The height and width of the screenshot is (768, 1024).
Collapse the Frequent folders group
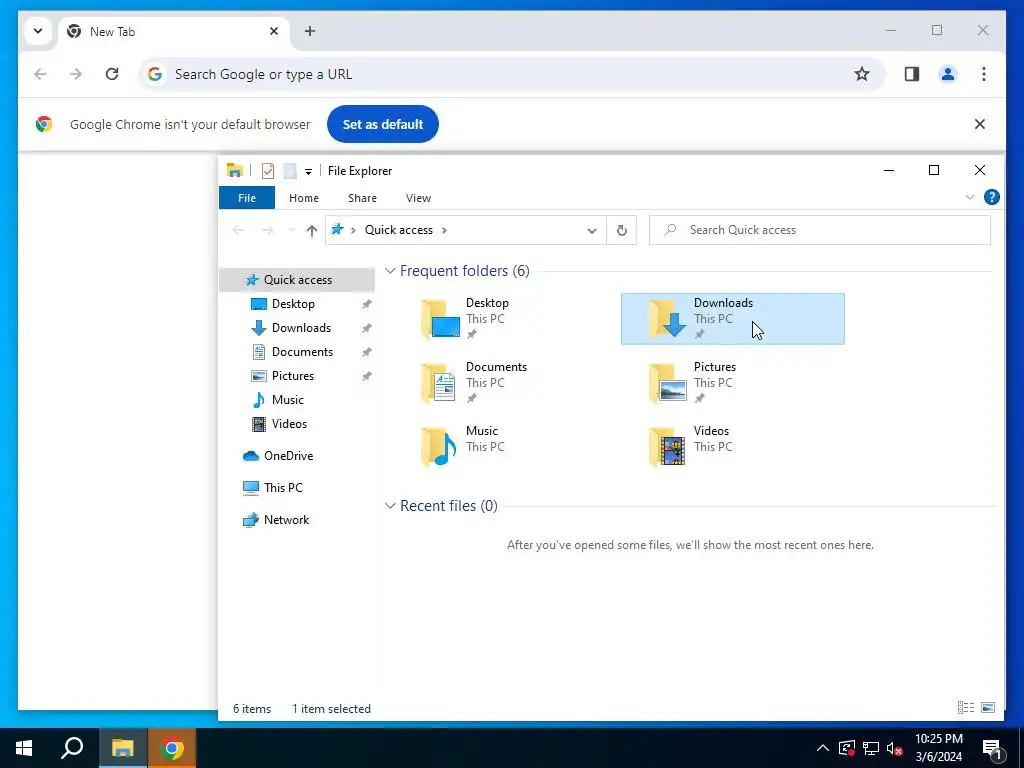[x=390, y=270]
